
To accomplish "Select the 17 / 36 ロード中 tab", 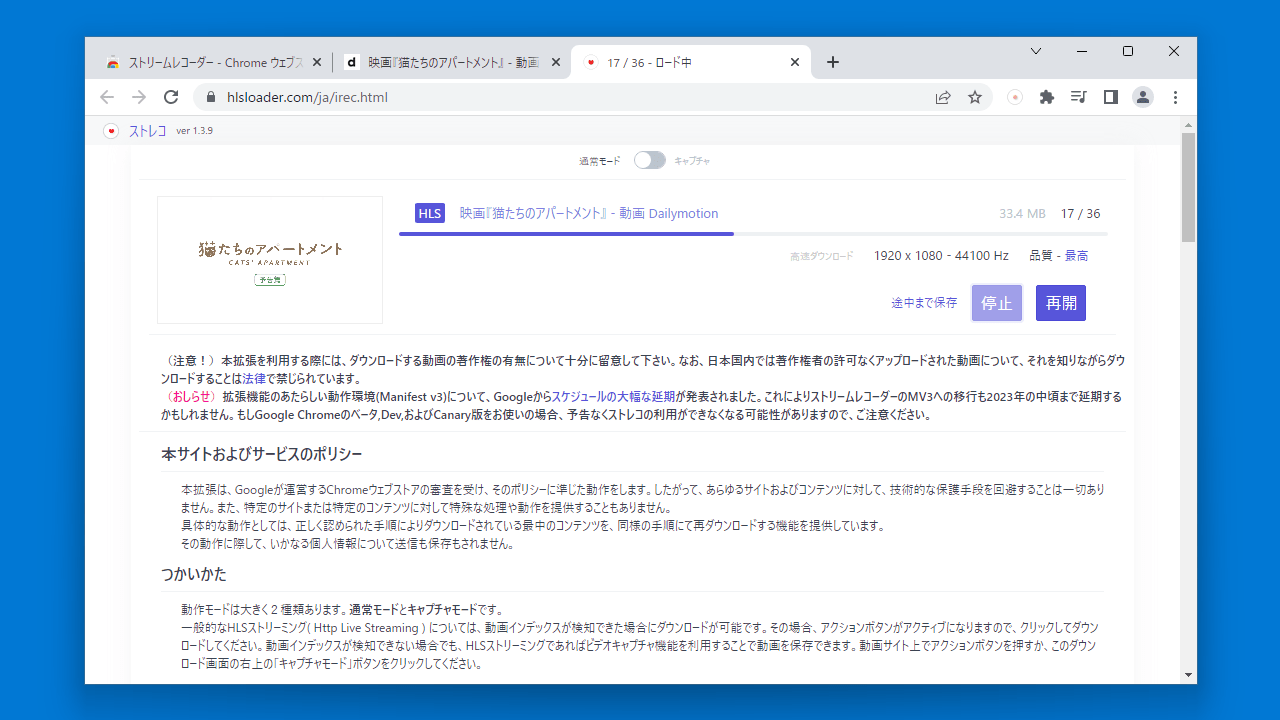I will 690,62.
